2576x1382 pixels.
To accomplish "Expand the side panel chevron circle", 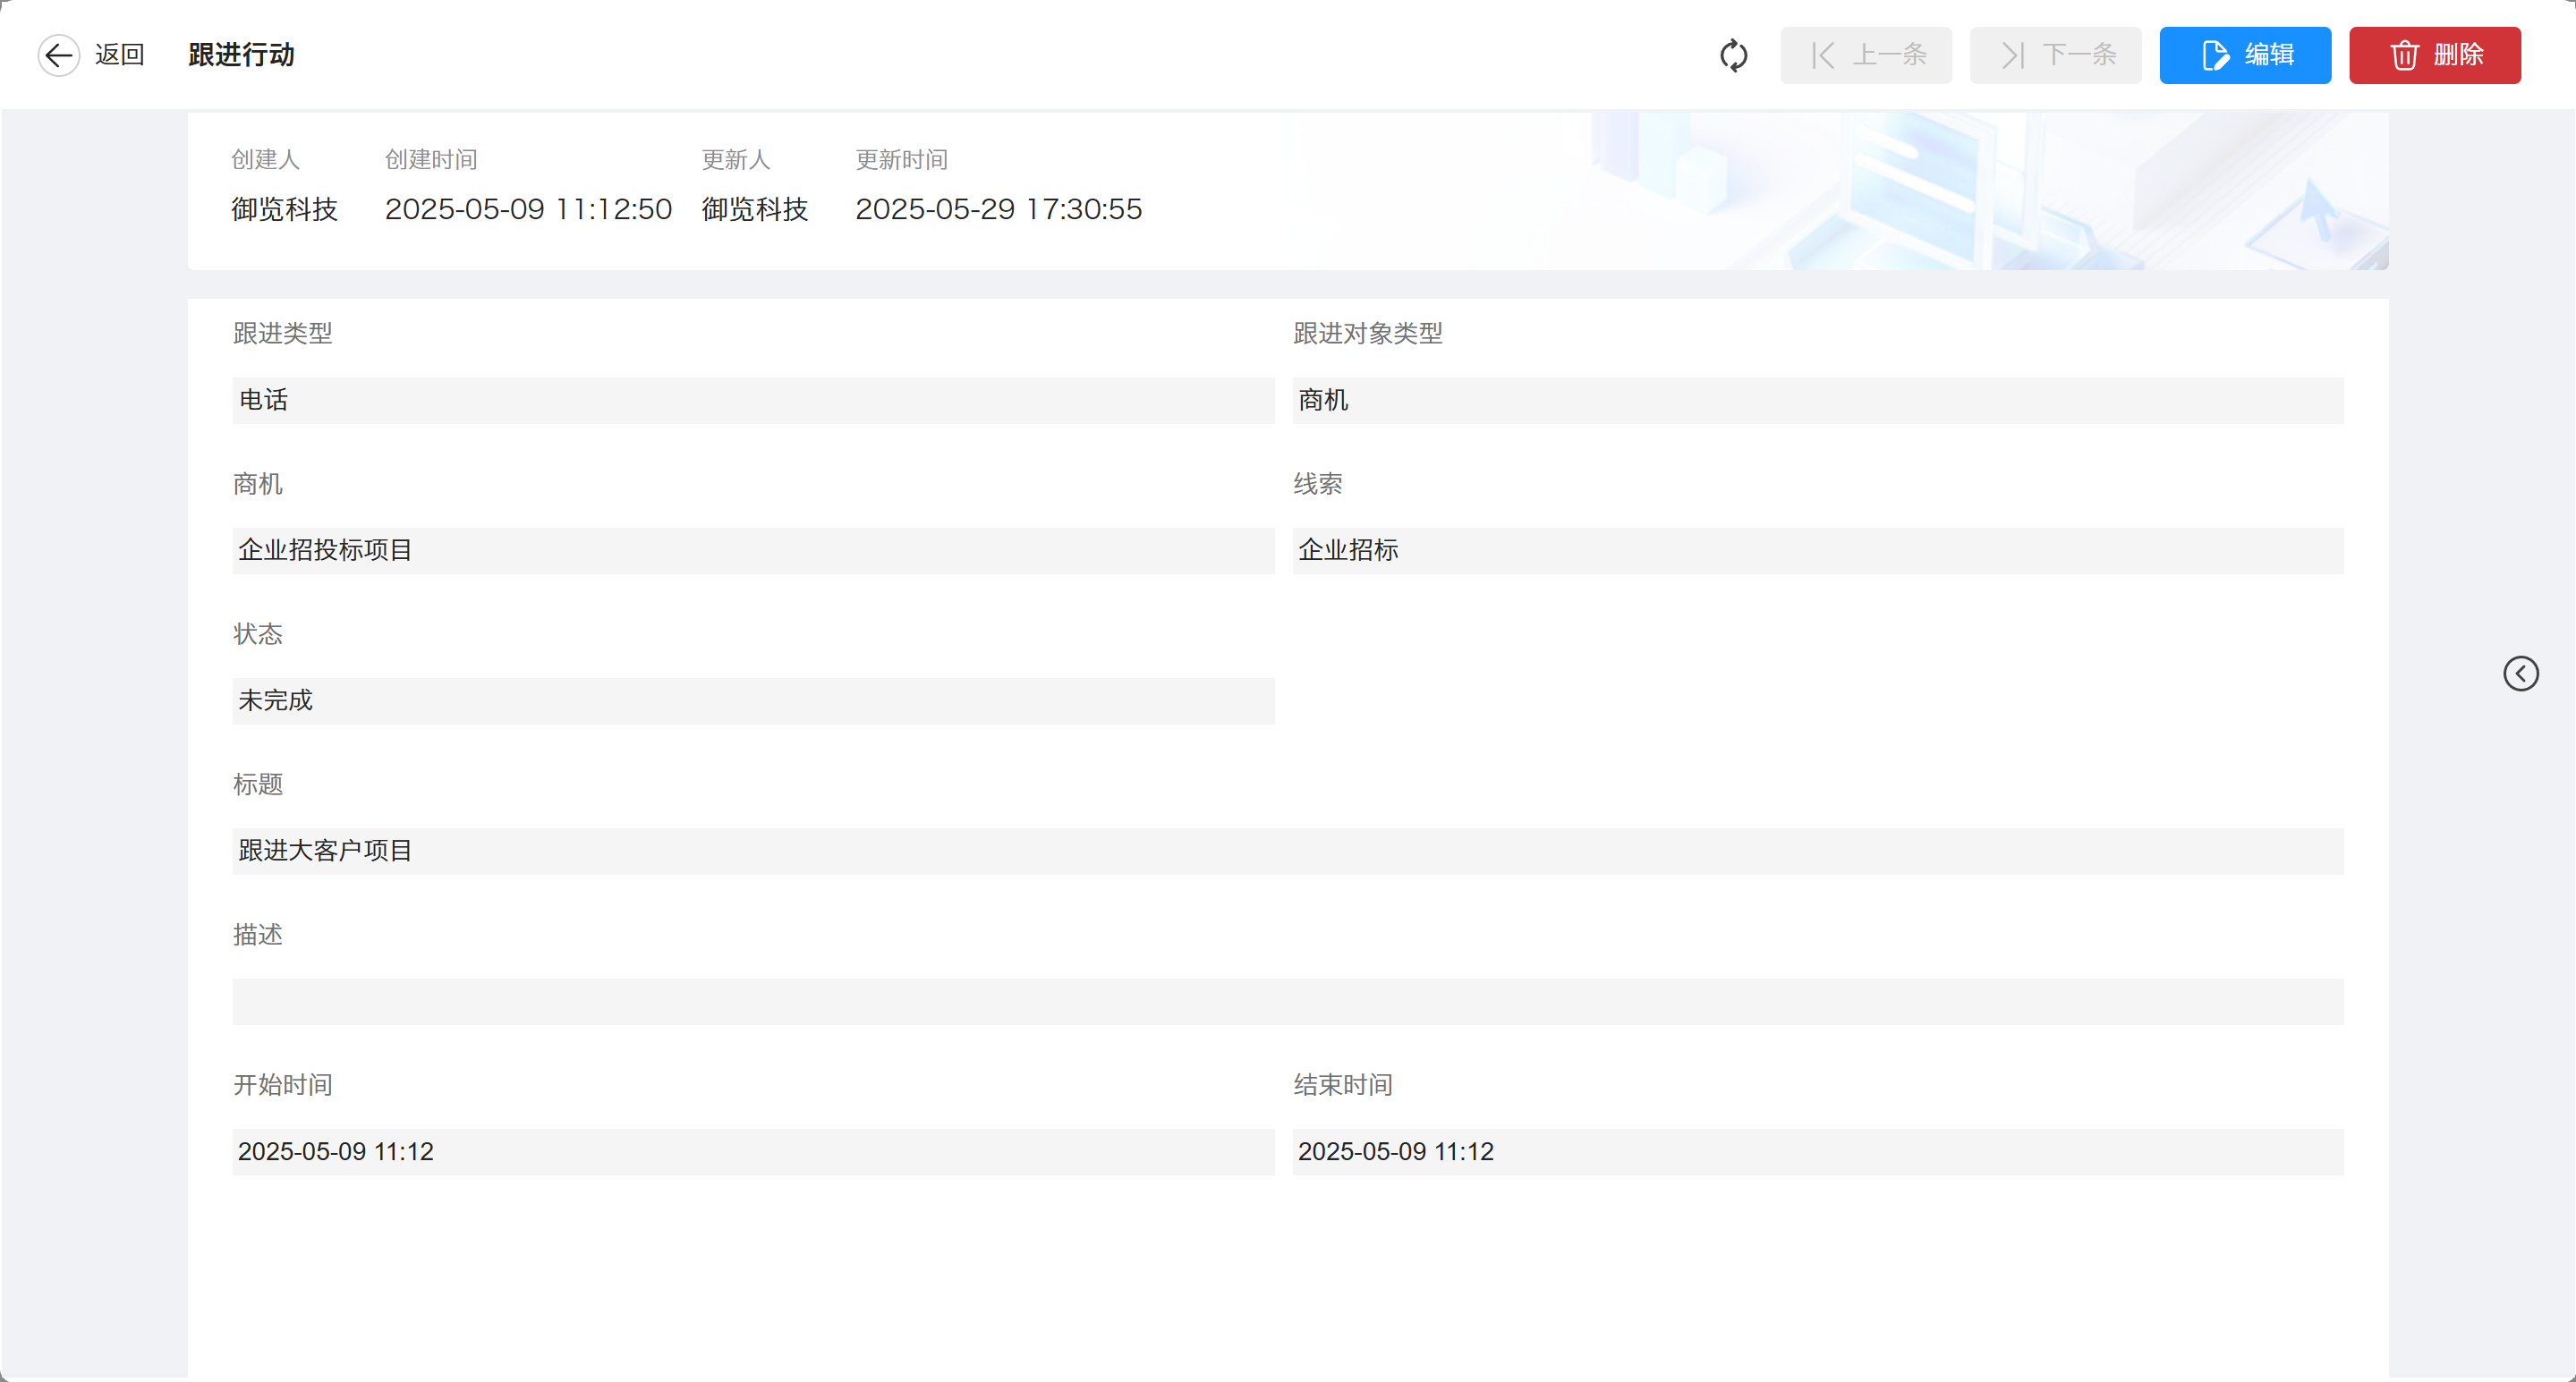I will 2521,673.
